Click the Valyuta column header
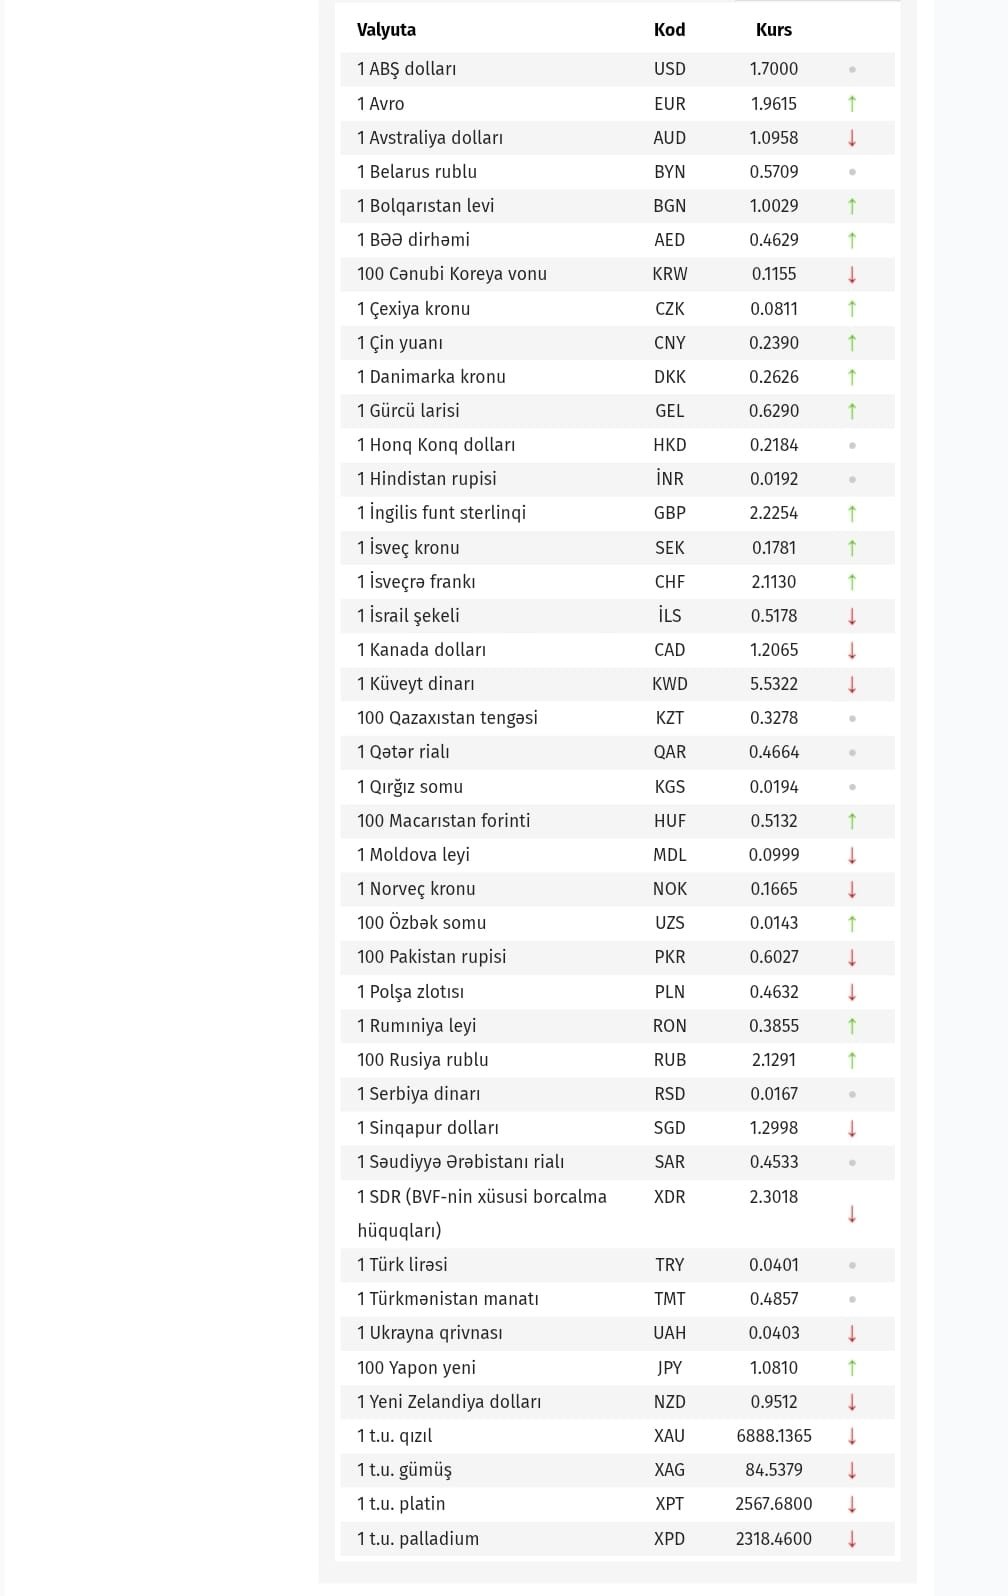 point(386,30)
